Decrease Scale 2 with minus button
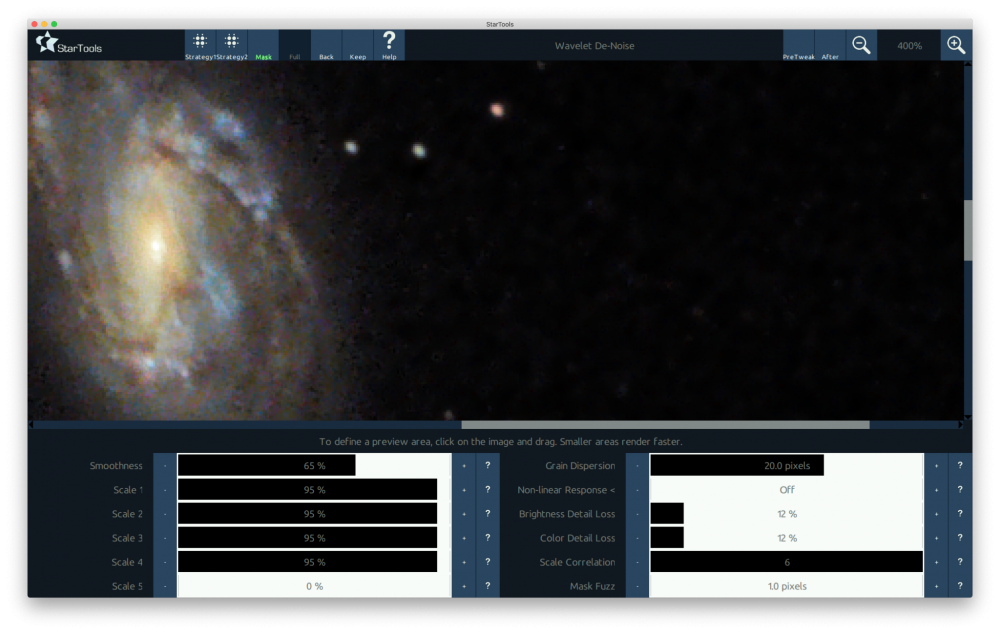1000x634 pixels. [x=165, y=514]
